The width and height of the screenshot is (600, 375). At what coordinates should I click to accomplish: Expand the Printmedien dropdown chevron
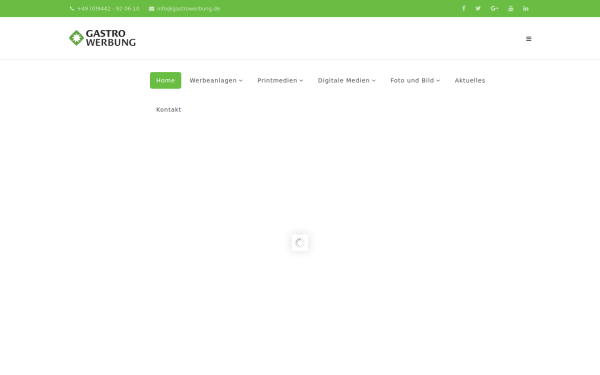coord(302,81)
